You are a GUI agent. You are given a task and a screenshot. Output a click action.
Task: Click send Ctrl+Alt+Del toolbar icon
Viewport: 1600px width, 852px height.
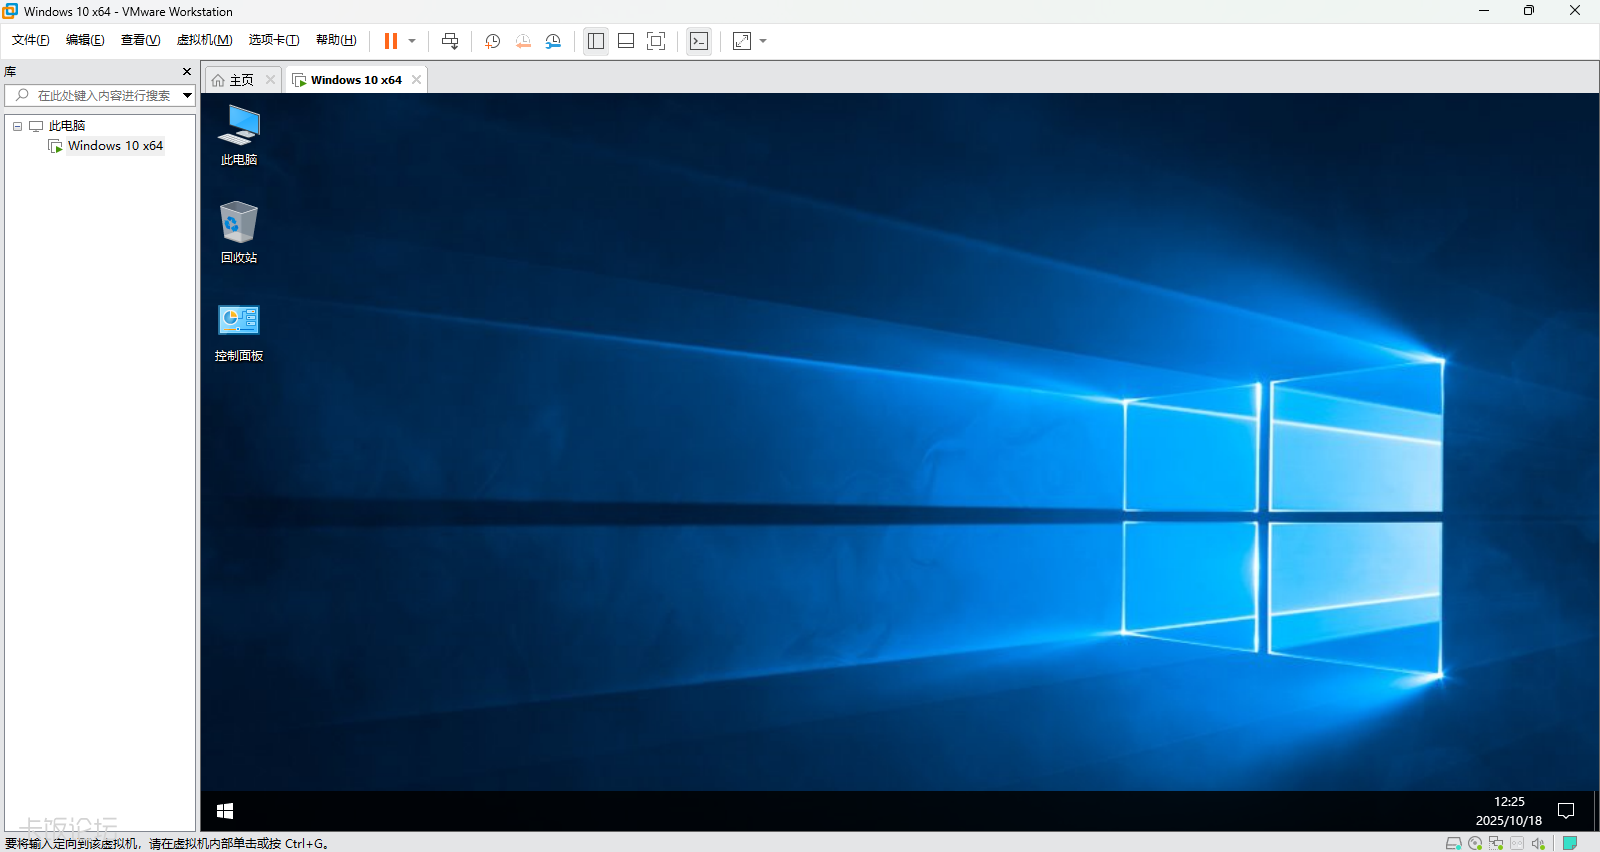click(x=450, y=41)
